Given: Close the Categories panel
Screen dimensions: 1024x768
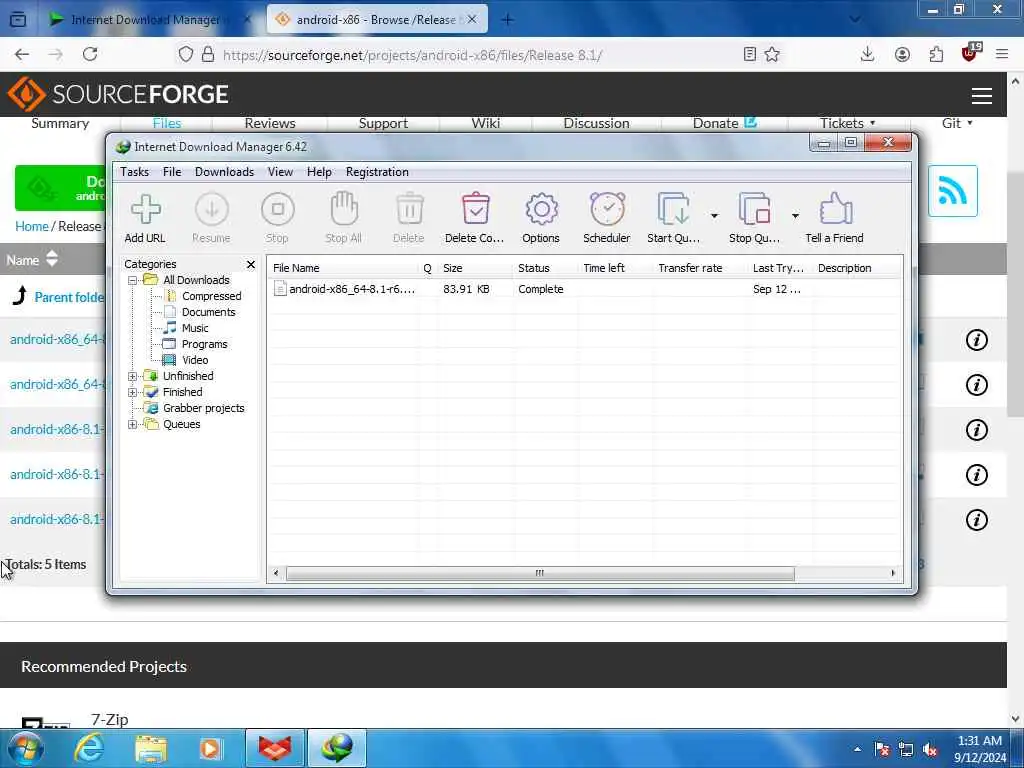Looking at the screenshot, I should click(251, 264).
